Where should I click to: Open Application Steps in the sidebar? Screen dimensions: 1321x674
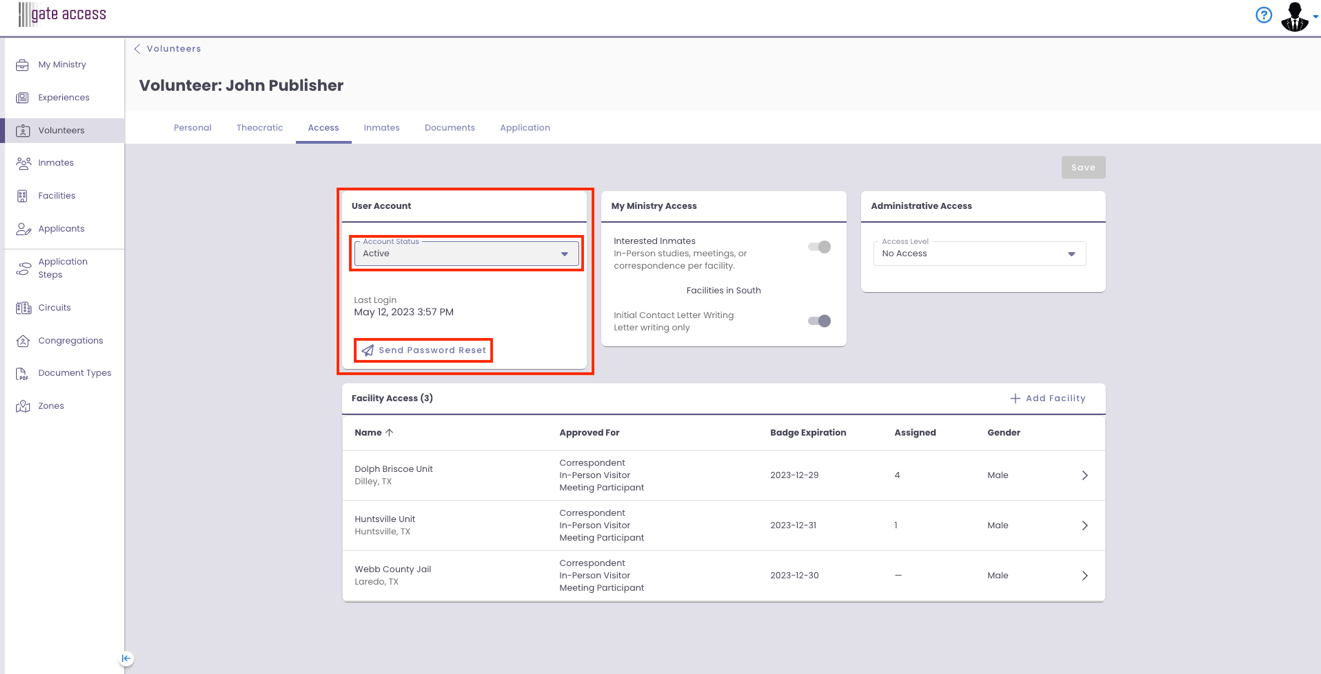click(62, 268)
